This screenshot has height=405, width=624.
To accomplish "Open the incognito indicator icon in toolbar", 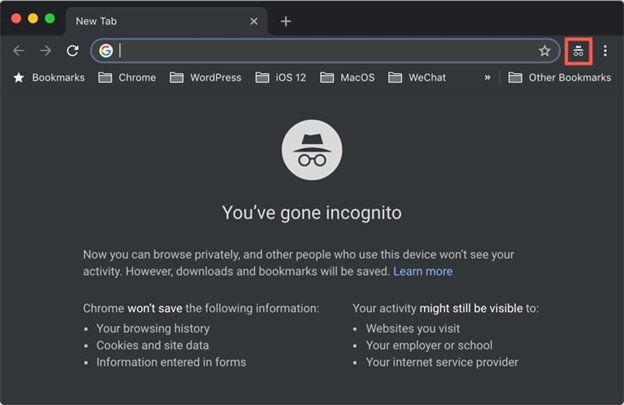I will click(578, 51).
